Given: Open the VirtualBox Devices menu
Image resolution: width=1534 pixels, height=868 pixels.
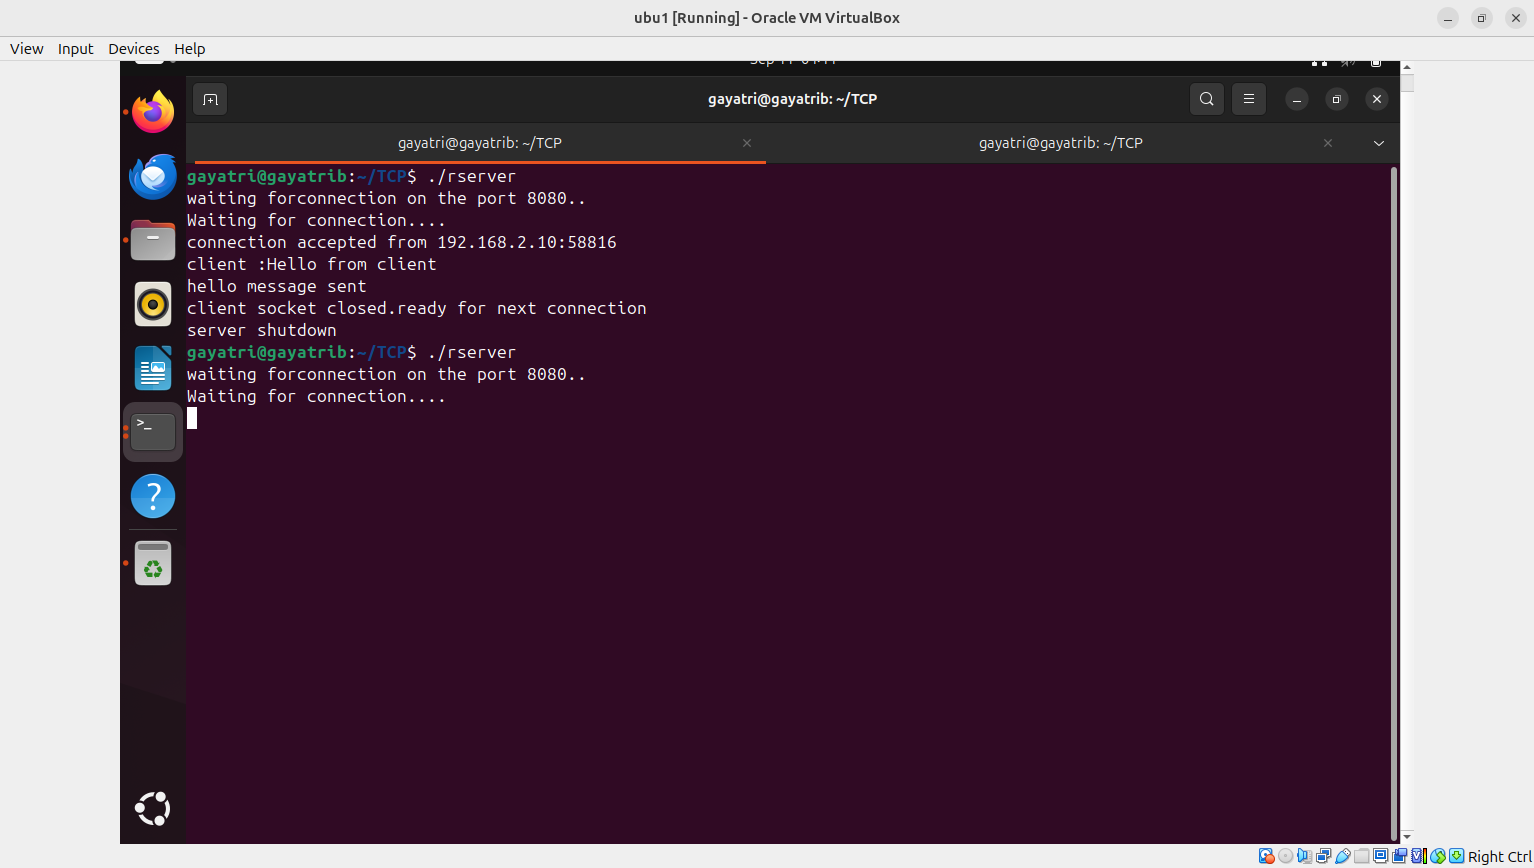Looking at the screenshot, I should 133,49.
